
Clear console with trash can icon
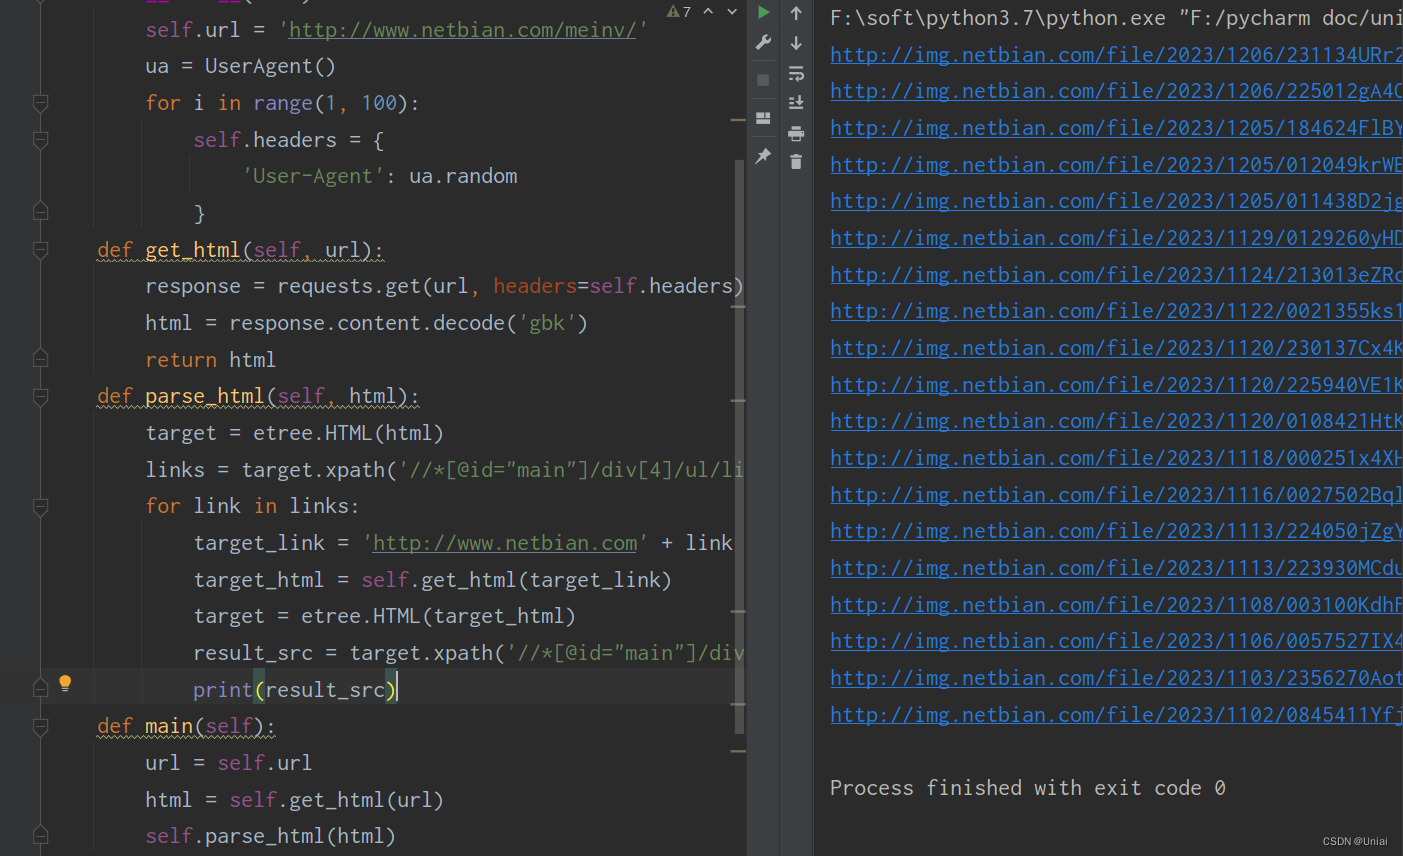(x=796, y=162)
